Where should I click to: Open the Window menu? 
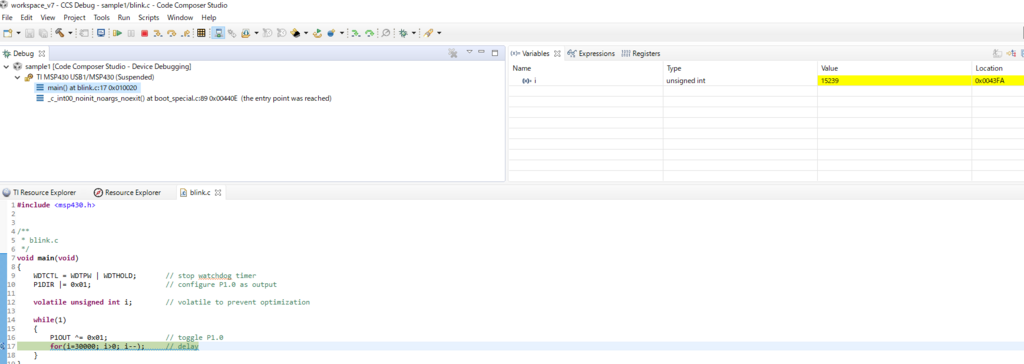click(180, 18)
